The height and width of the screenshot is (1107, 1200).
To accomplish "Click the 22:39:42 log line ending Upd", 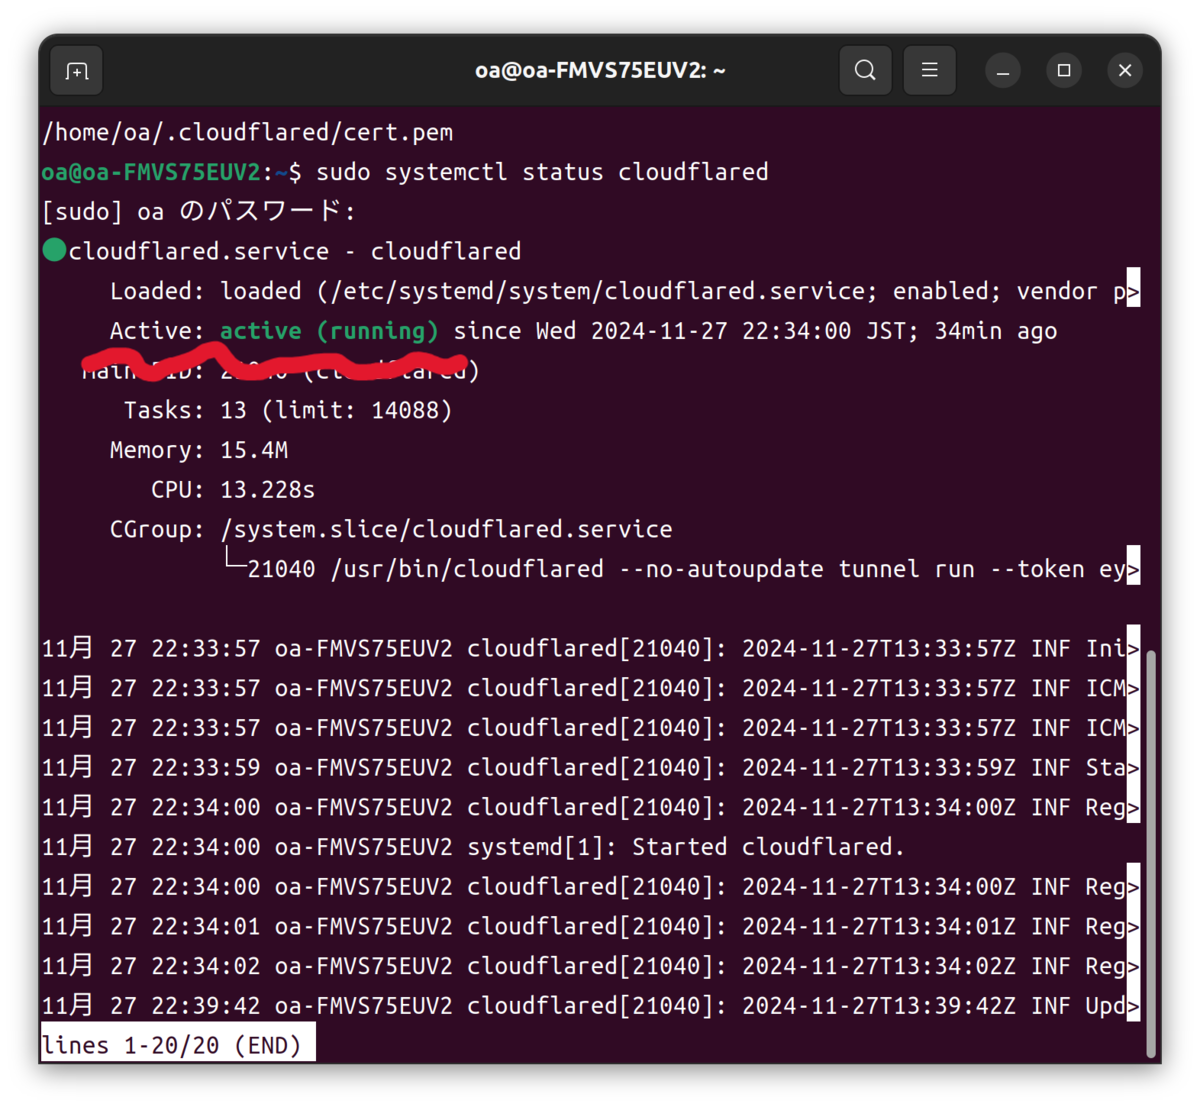I will pos(590,1005).
